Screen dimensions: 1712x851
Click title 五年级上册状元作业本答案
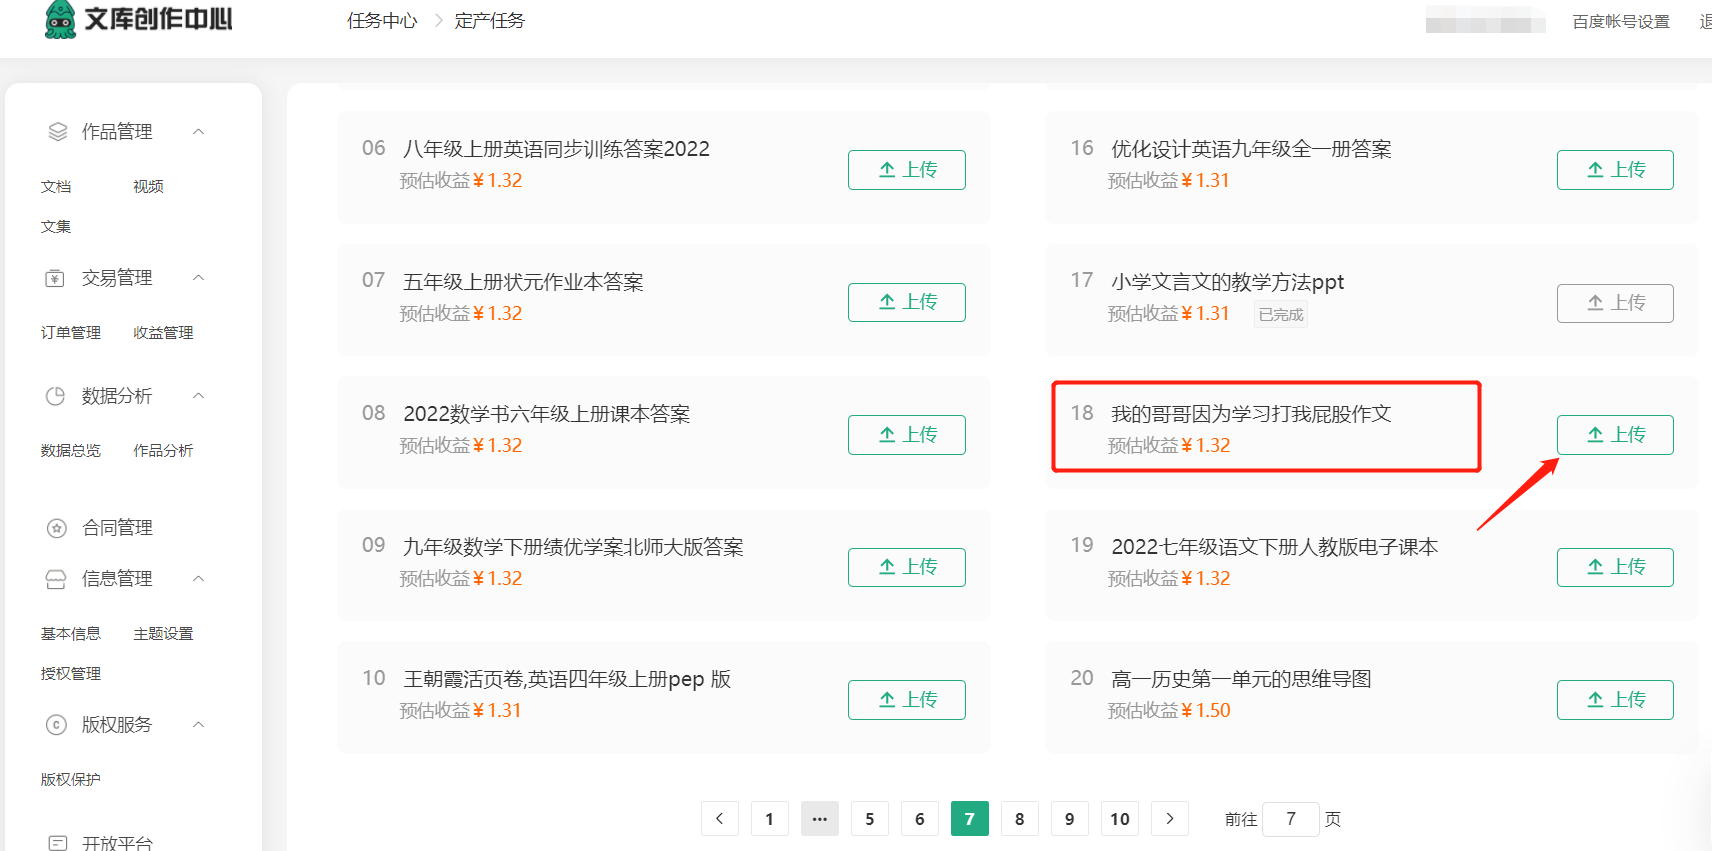[523, 282]
